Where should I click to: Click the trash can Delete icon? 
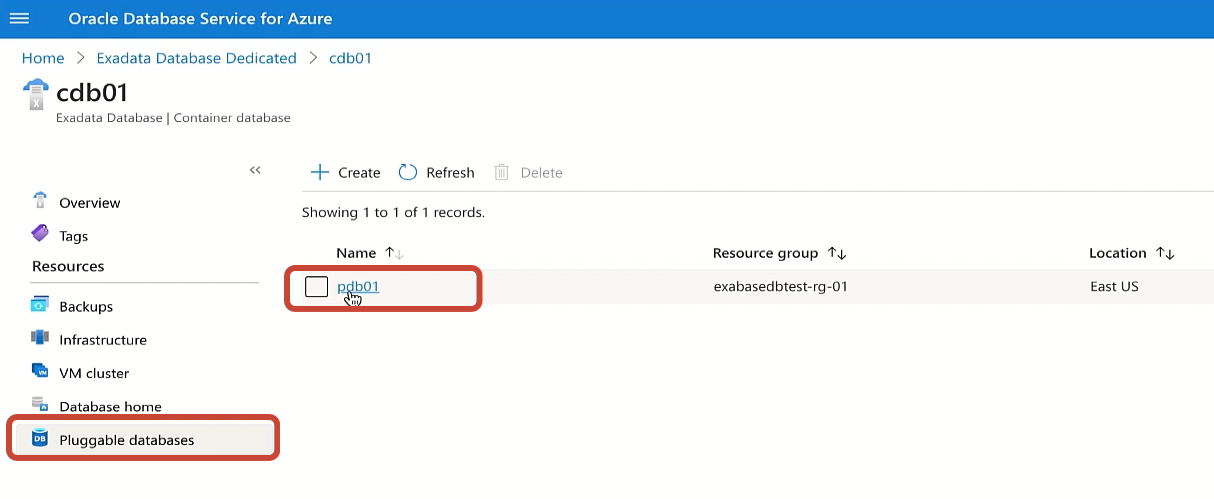(502, 172)
